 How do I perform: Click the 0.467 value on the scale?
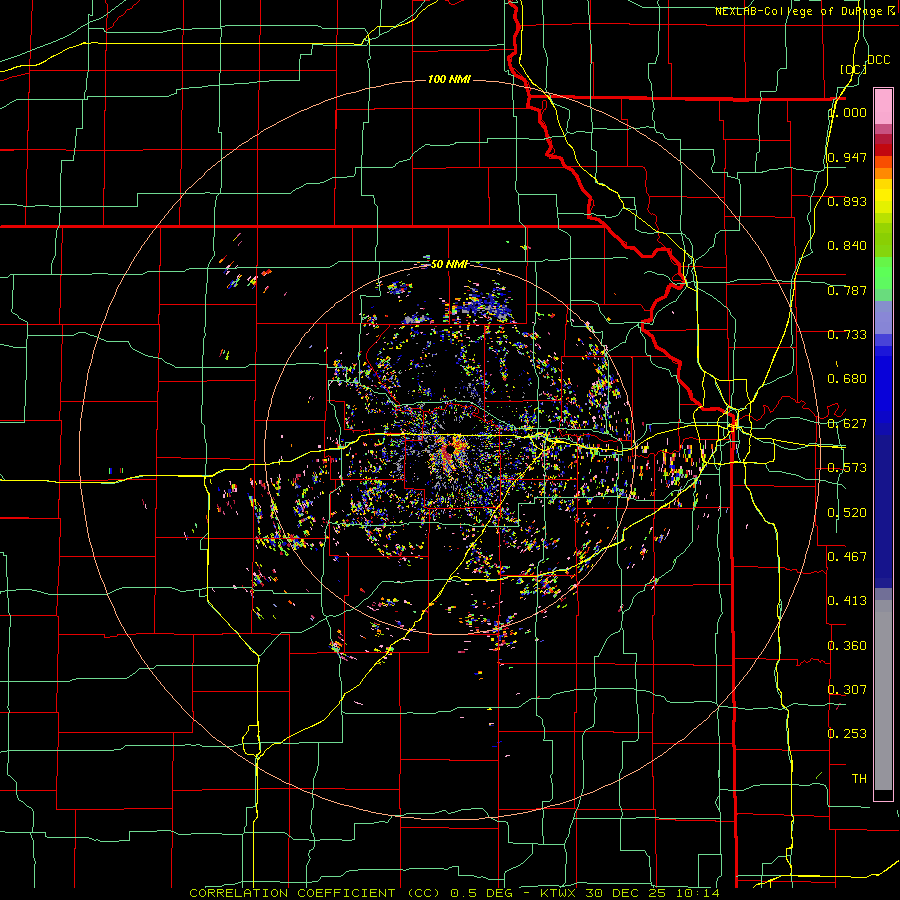pos(847,557)
